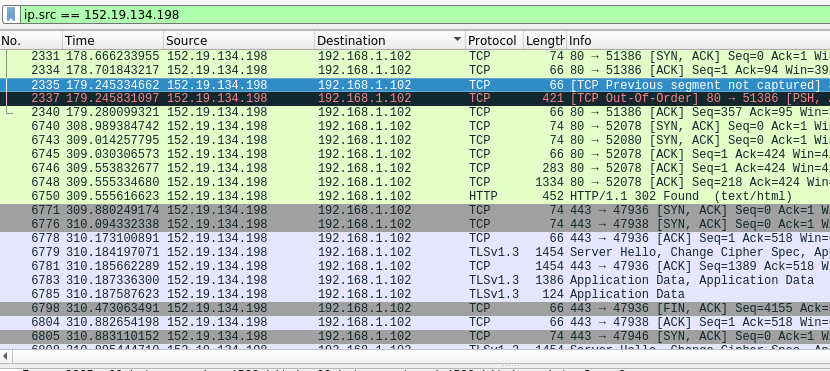830x371 pixels.
Task: Select the TCP Out-Of-Order packet 2337
Action: (415, 98)
